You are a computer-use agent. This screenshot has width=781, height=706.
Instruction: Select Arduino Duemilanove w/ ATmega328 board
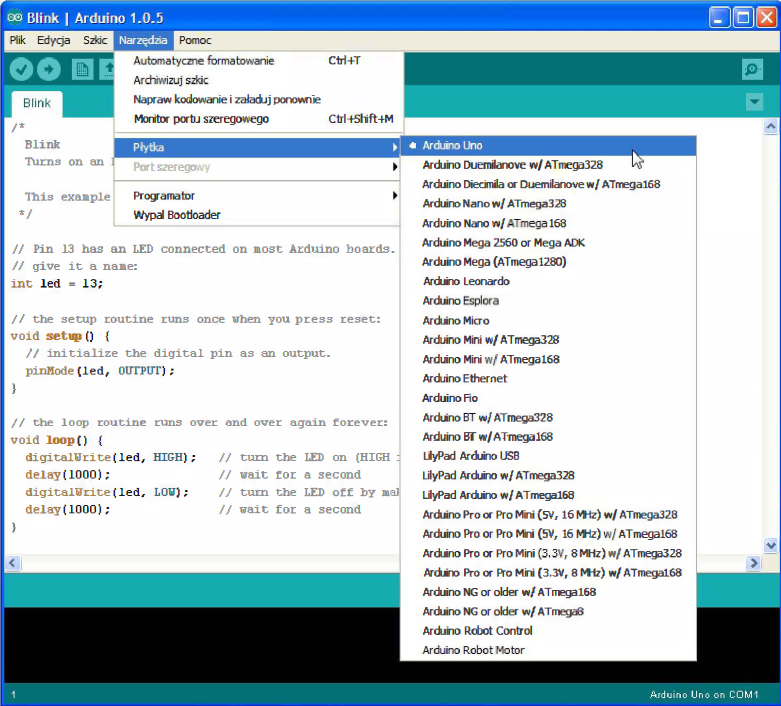(x=548, y=165)
